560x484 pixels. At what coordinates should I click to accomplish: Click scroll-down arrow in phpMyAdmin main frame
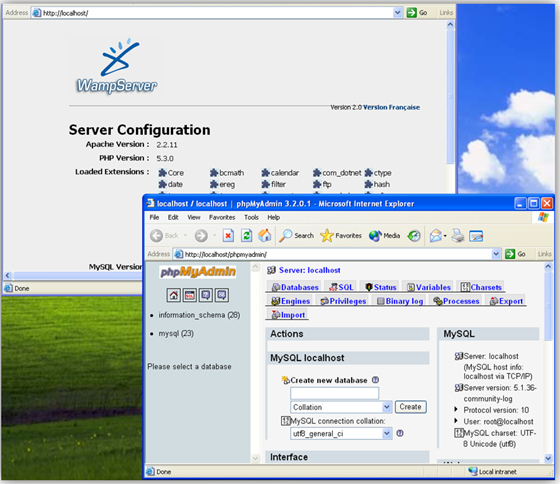[x=549, y=458]
